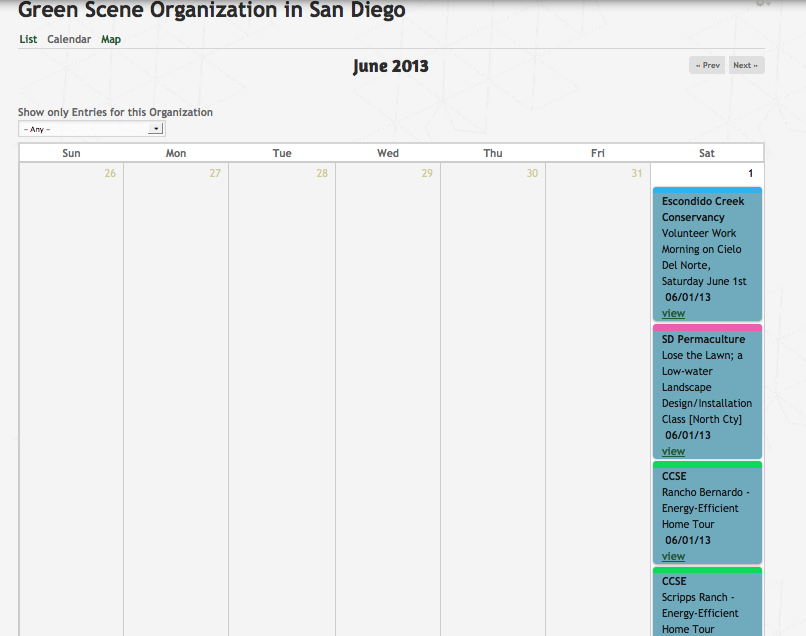The width and height of the screenshot is (806, 636).
Task: Select day 26 in the Sunday column
Action: pos(110,174)
